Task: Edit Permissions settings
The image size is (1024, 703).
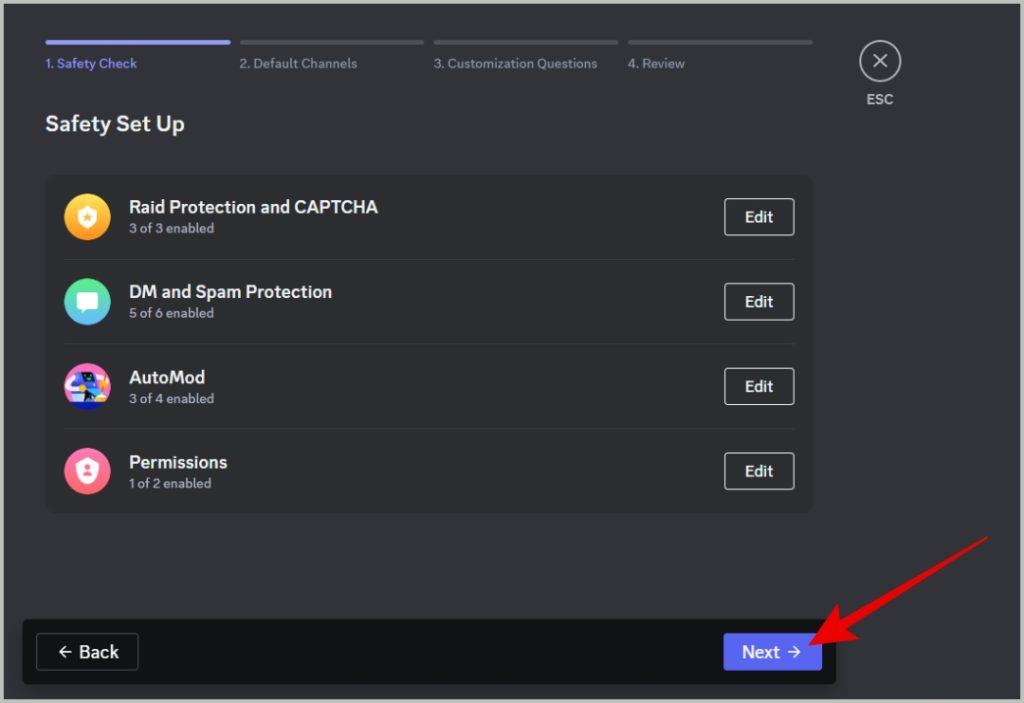Action: [759, 471]
